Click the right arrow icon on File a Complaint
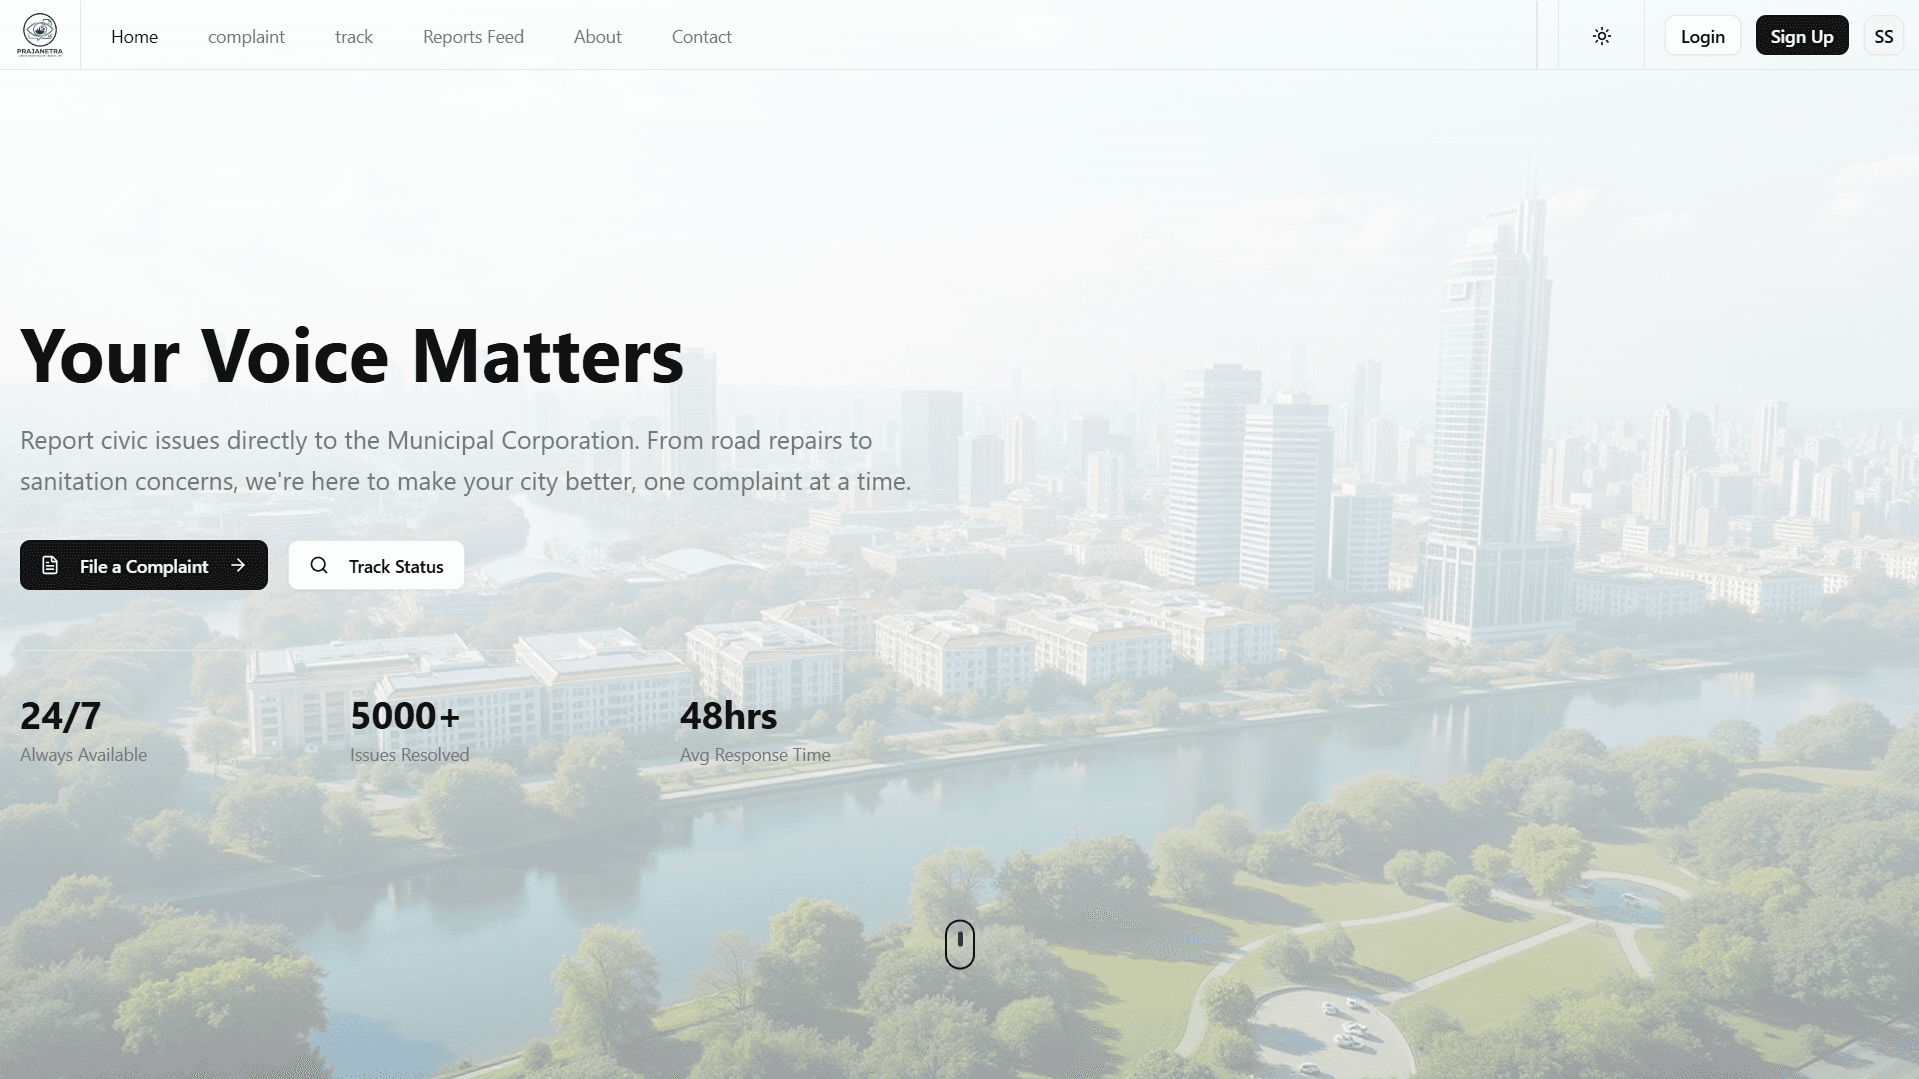The width and height of the screenshot is (1919, 1079). [x=238, y=565]
